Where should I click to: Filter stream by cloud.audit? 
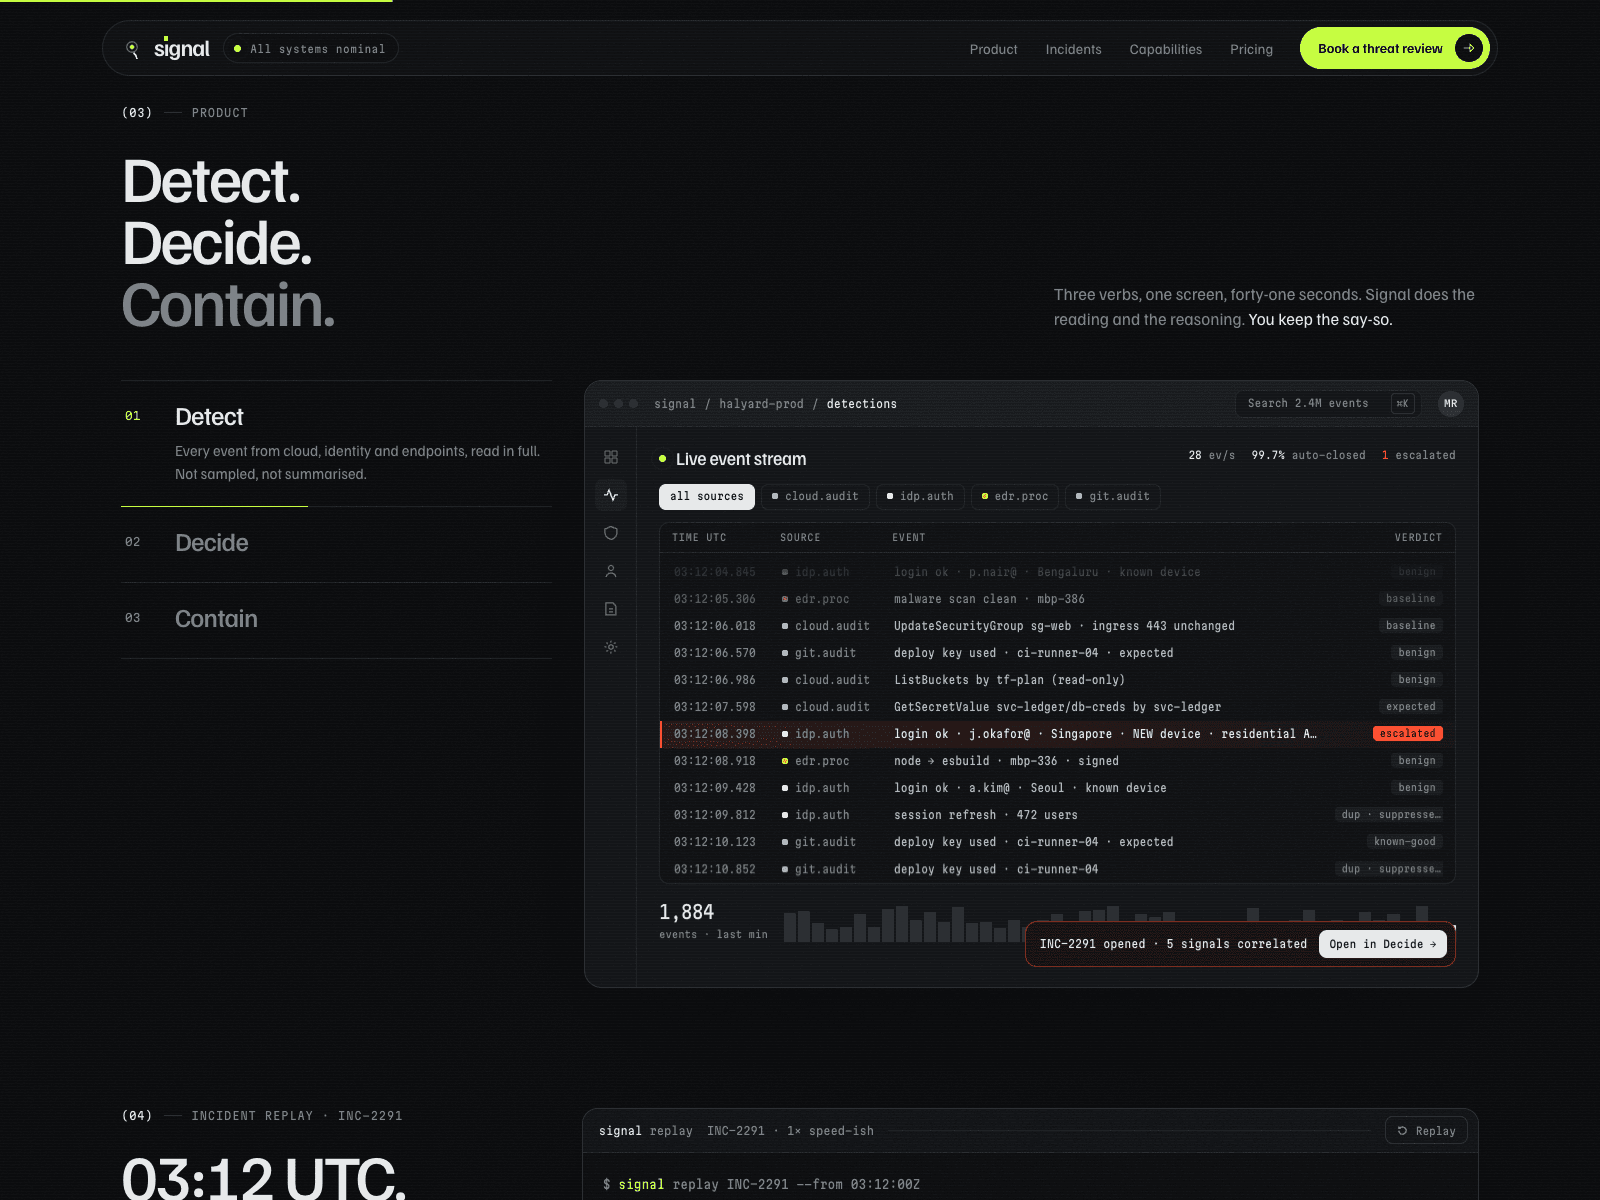click(x=815, y=496)
